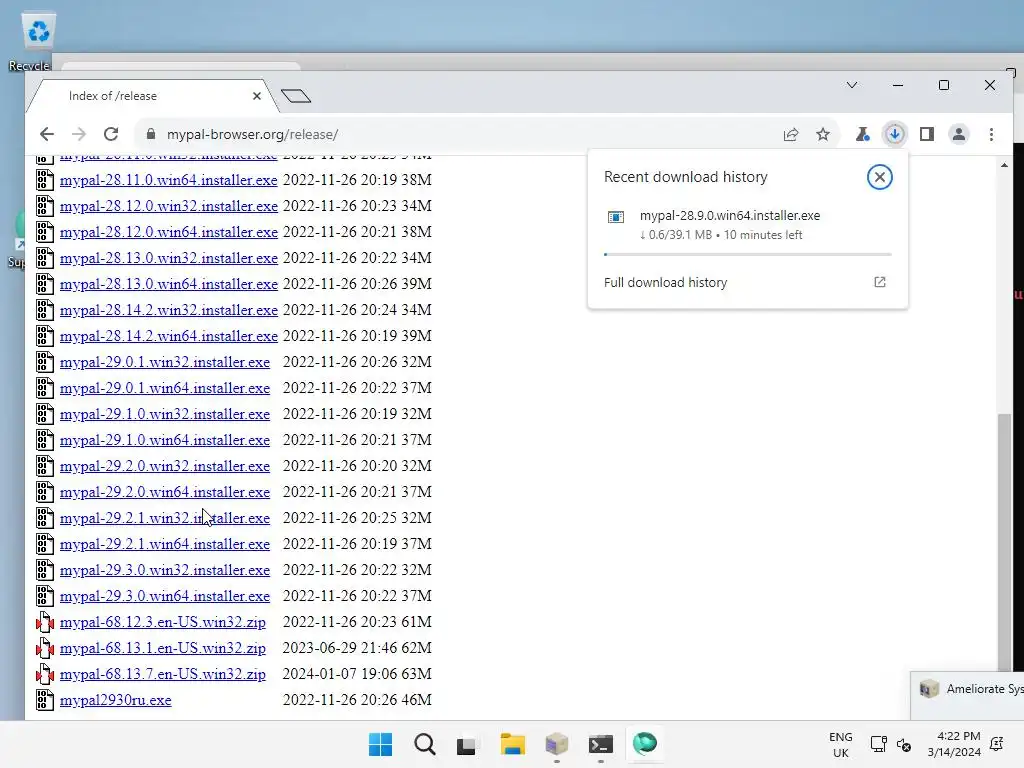Open the profile avatar menu

tap(959, 135)
